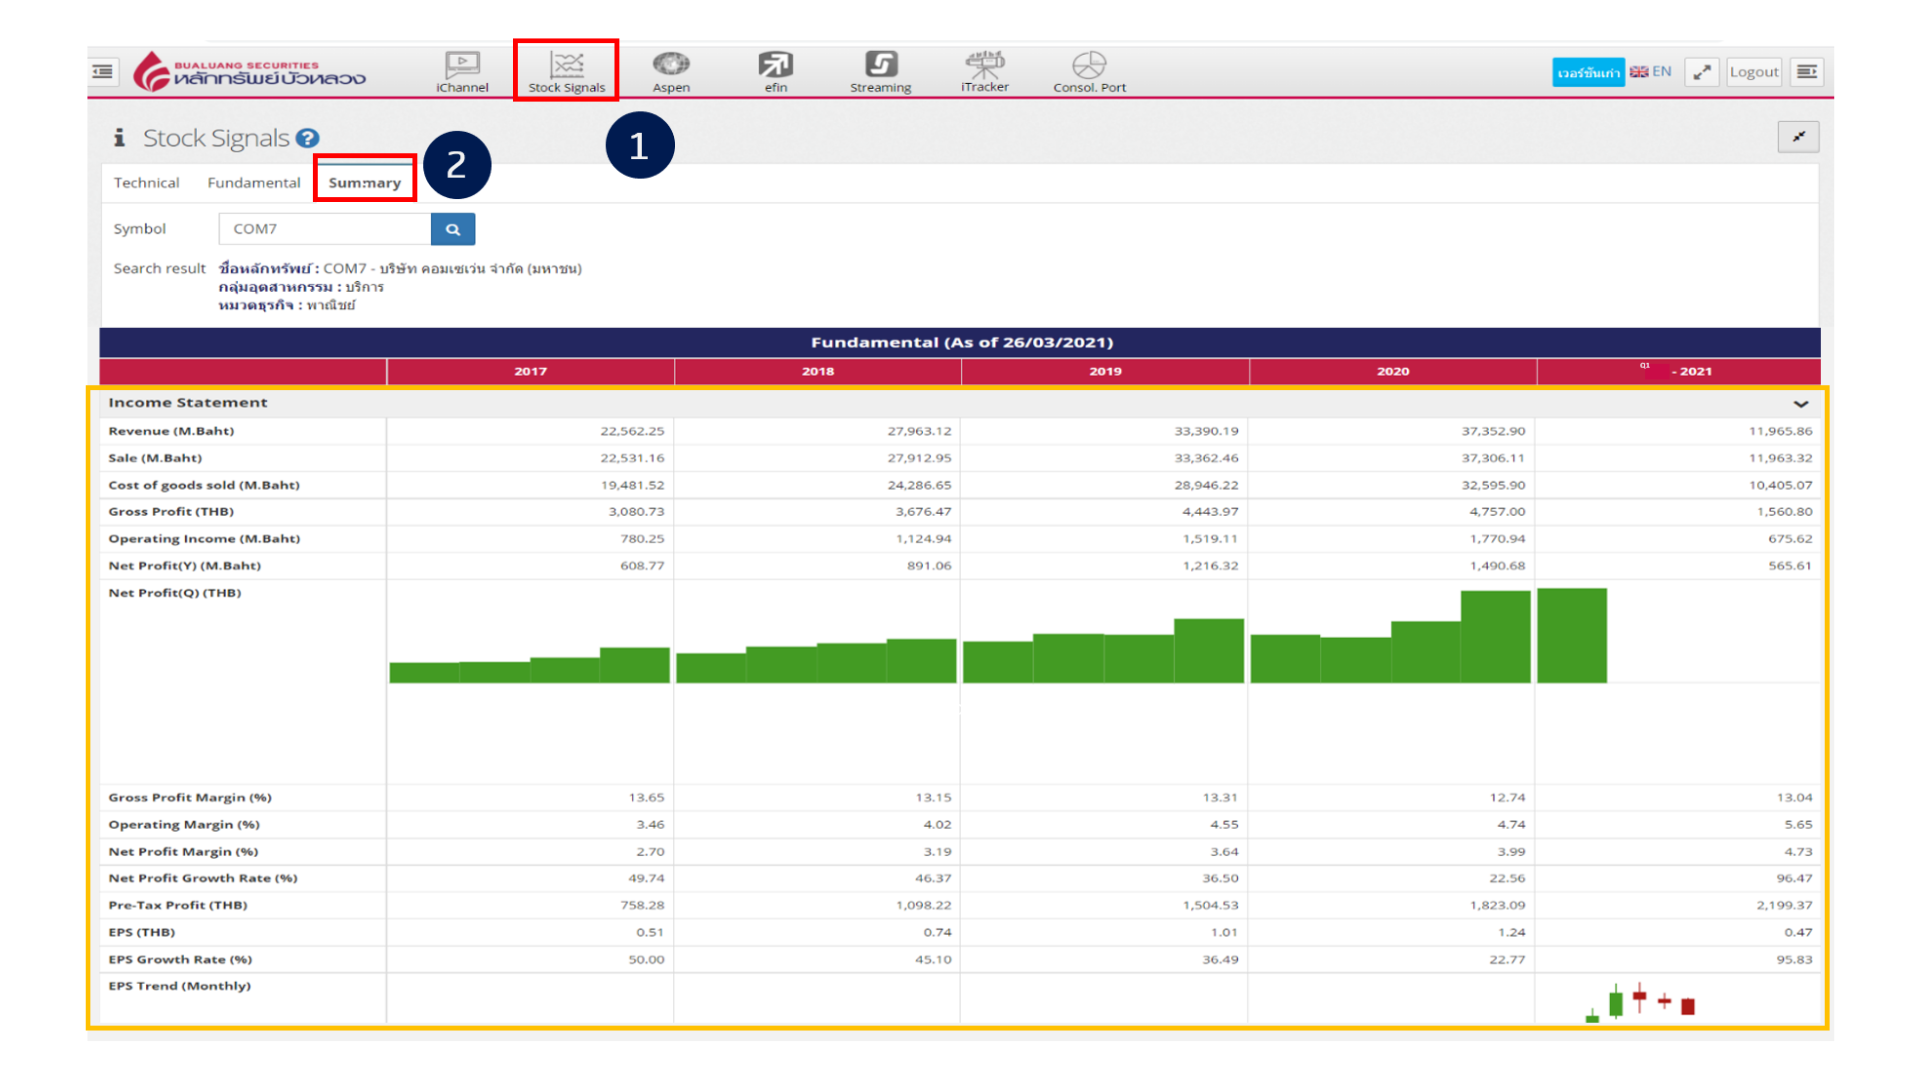The height and width of the screenshot is (1080, 1920).
Task: Click the 2019 column header
Action: tap(1105, 371)
